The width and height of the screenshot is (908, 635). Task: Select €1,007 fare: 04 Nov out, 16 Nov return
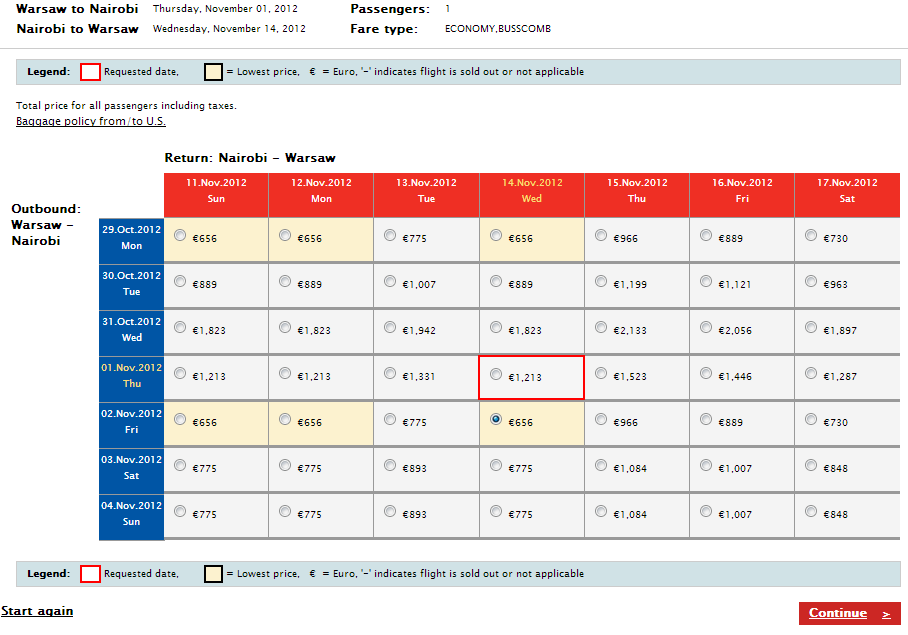tap(706, 511)
